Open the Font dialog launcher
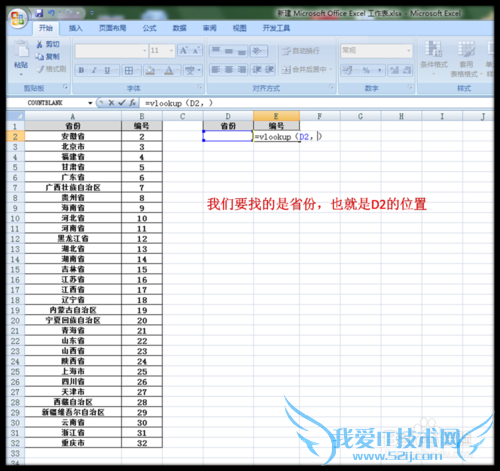 coord(200,87)
